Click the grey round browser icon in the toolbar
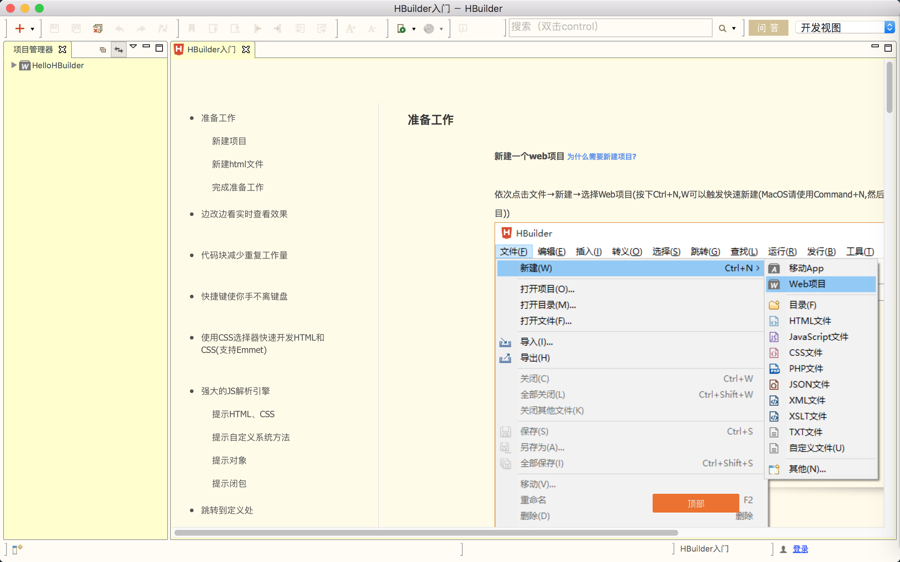 [x=429, y=28]
